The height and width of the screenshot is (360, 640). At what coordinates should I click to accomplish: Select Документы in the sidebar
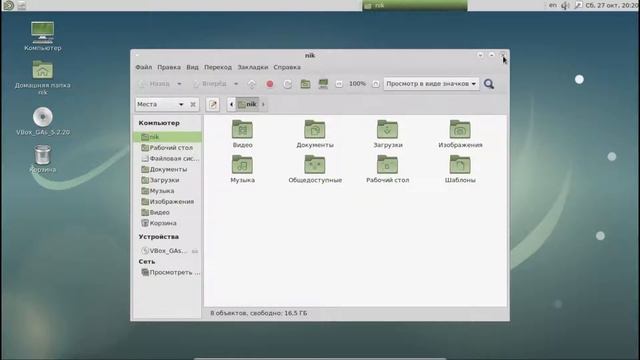click(167, 169)
